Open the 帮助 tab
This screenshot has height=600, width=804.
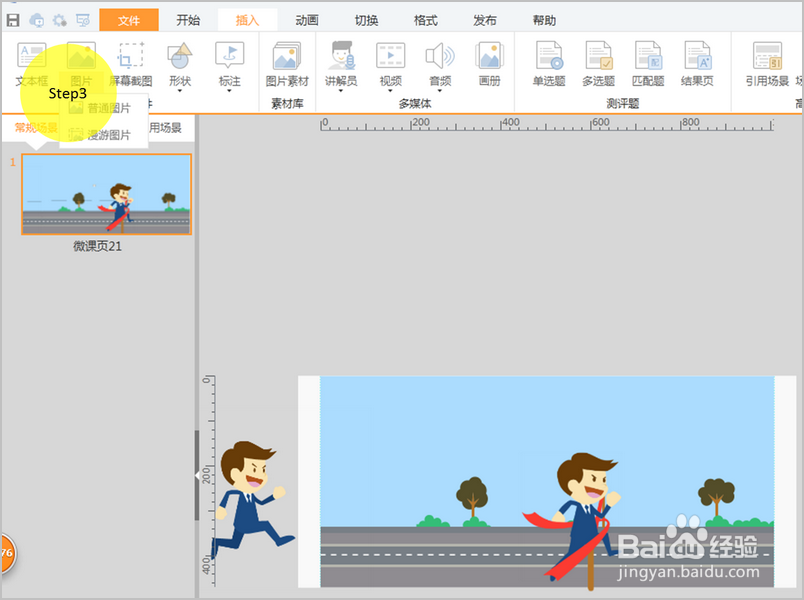pyautogui.click(x=544, y=20)
